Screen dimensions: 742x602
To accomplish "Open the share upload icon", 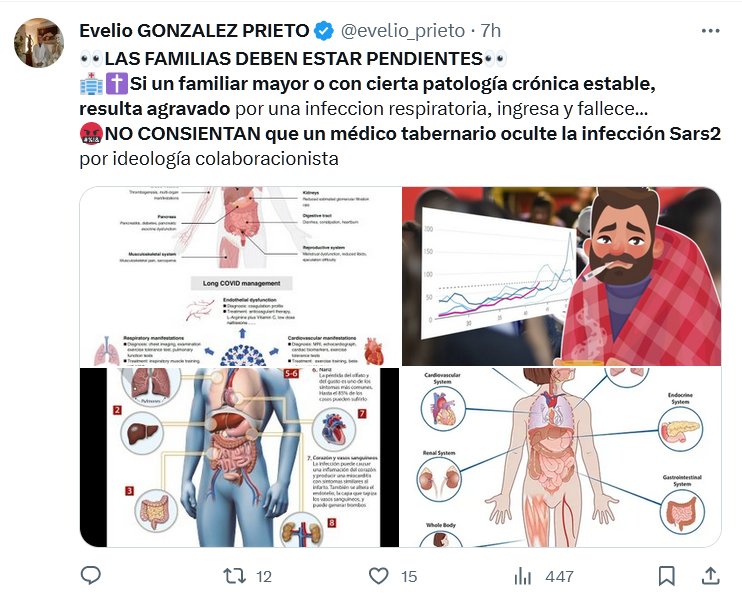I will [710, 576].
